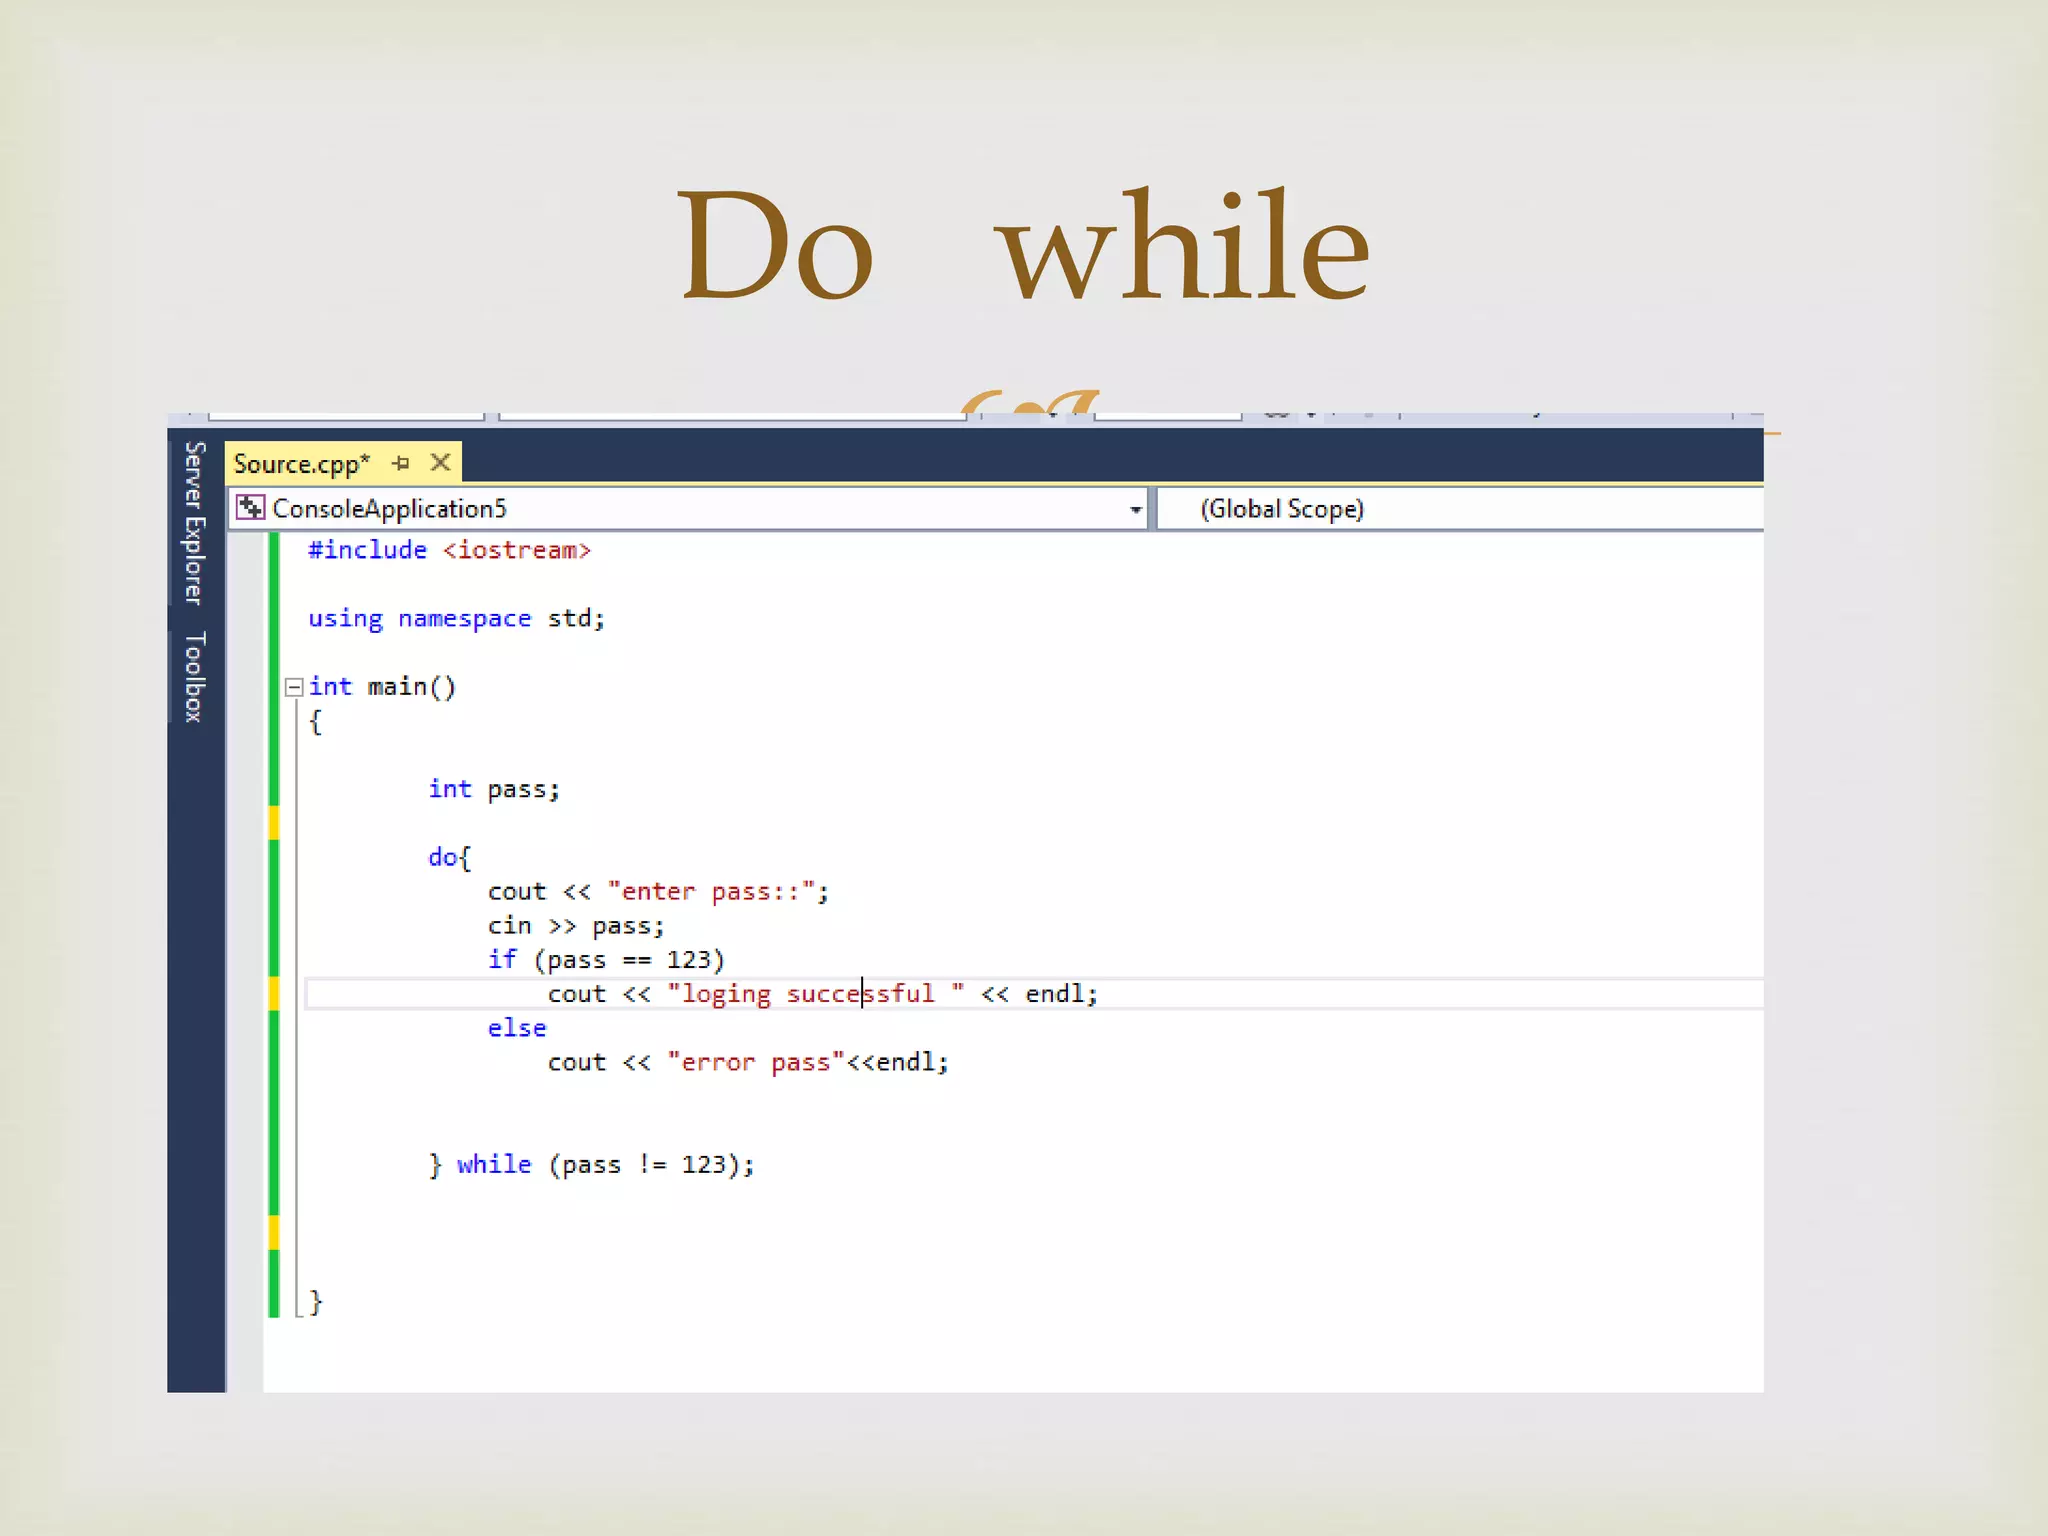Open the Server Explorer side panel
Image resolution: width=2048 pixels, height=1536 pixels.
[194, 522]
